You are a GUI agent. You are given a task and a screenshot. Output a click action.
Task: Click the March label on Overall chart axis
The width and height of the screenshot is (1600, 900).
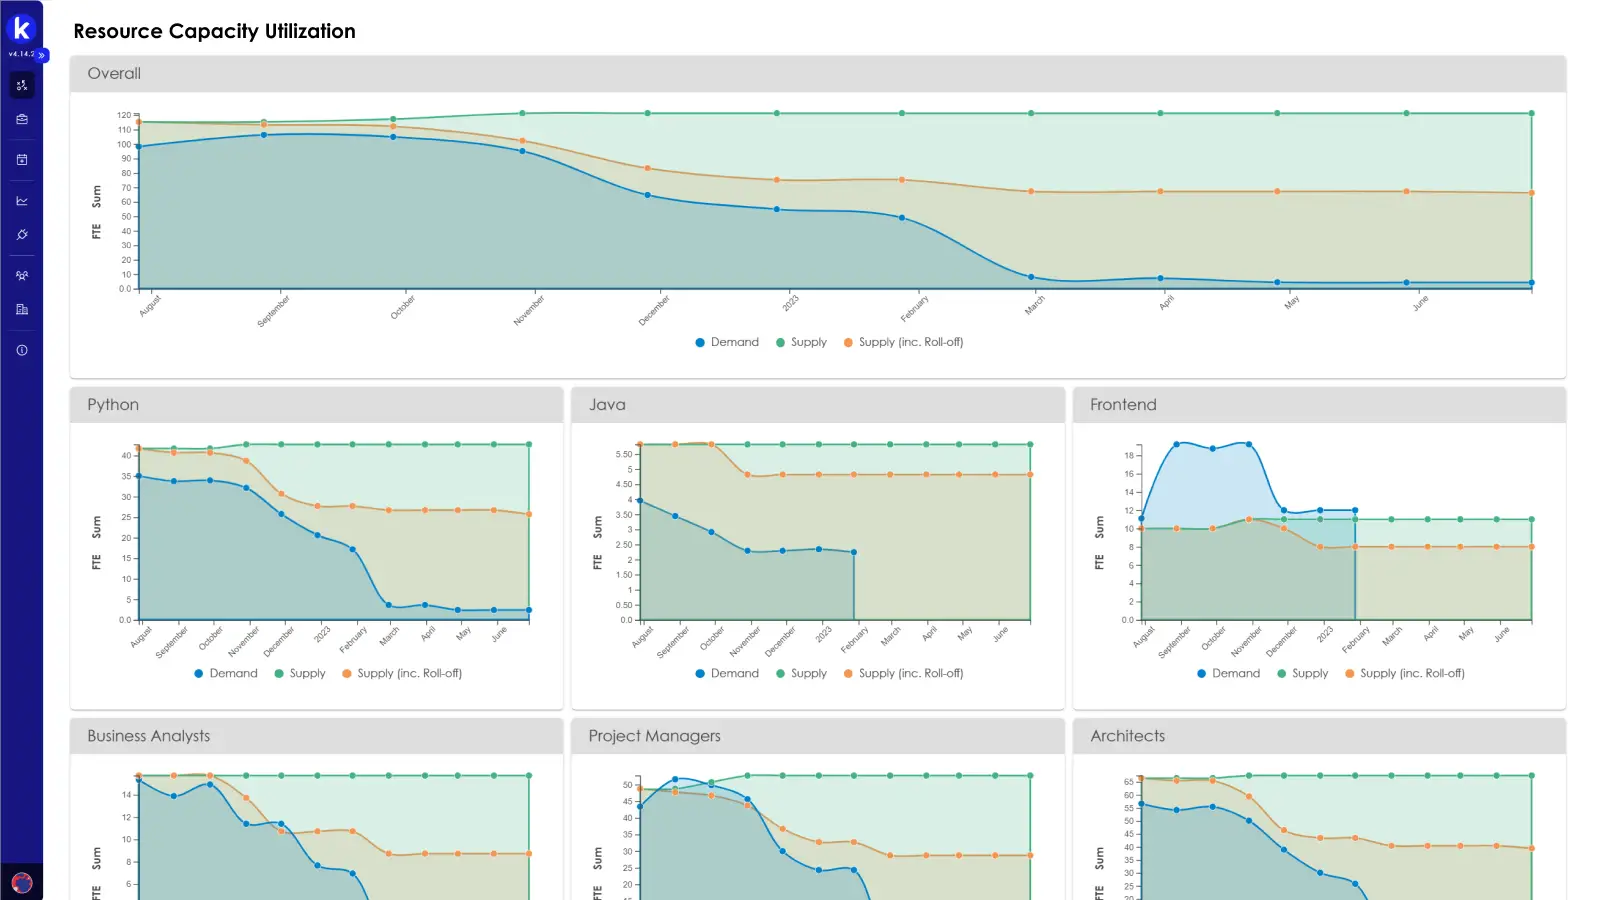(x=1034, y=305)
